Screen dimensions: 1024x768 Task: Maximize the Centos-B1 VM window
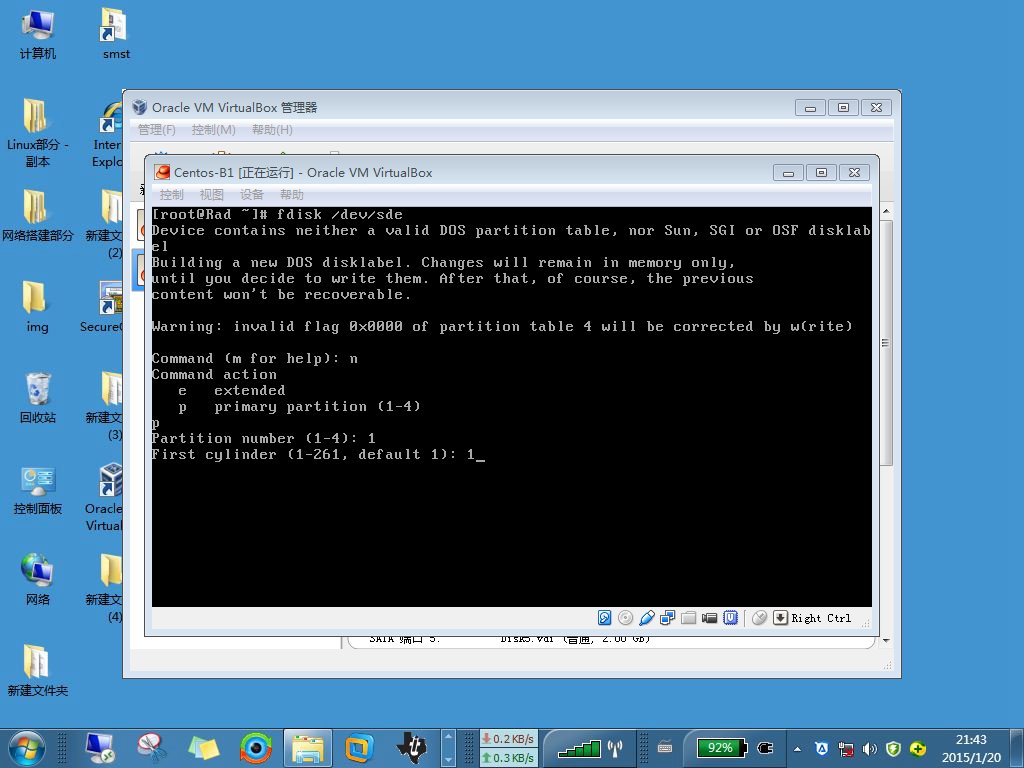click(x=822, y=172)
